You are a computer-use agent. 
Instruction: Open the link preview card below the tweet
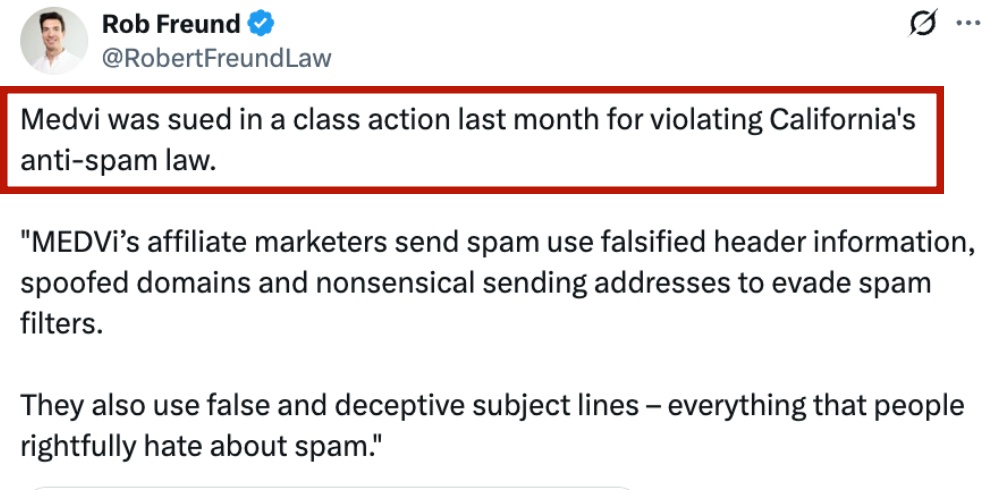click(330, 487)
